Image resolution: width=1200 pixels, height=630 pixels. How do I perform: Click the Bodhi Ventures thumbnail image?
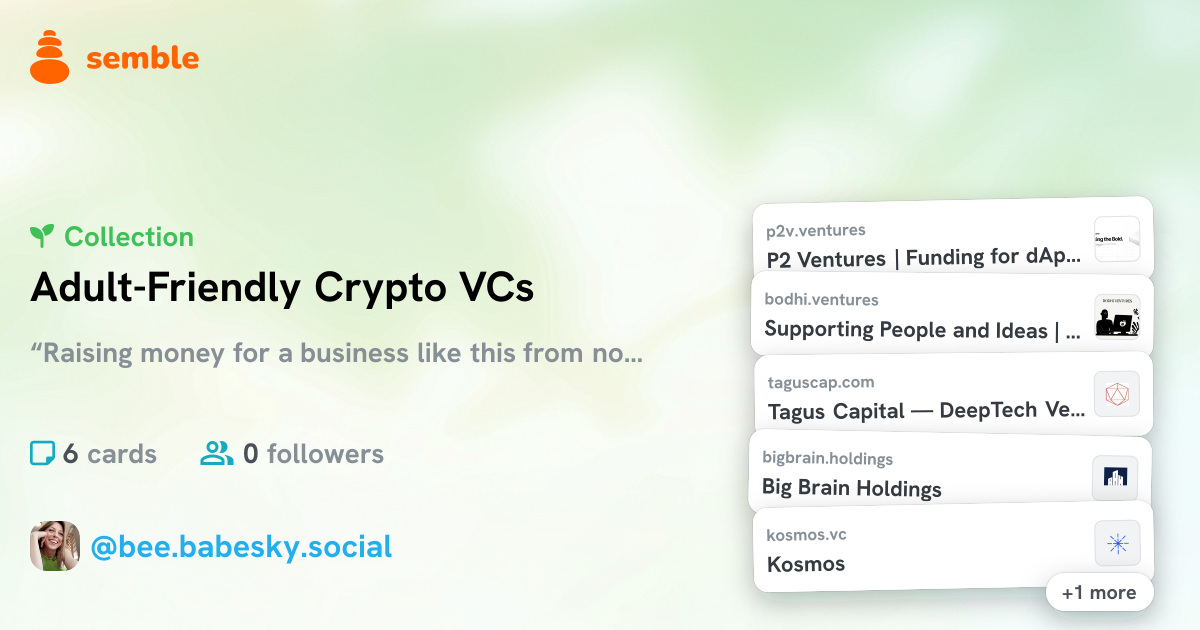[x=1117, y=317]
